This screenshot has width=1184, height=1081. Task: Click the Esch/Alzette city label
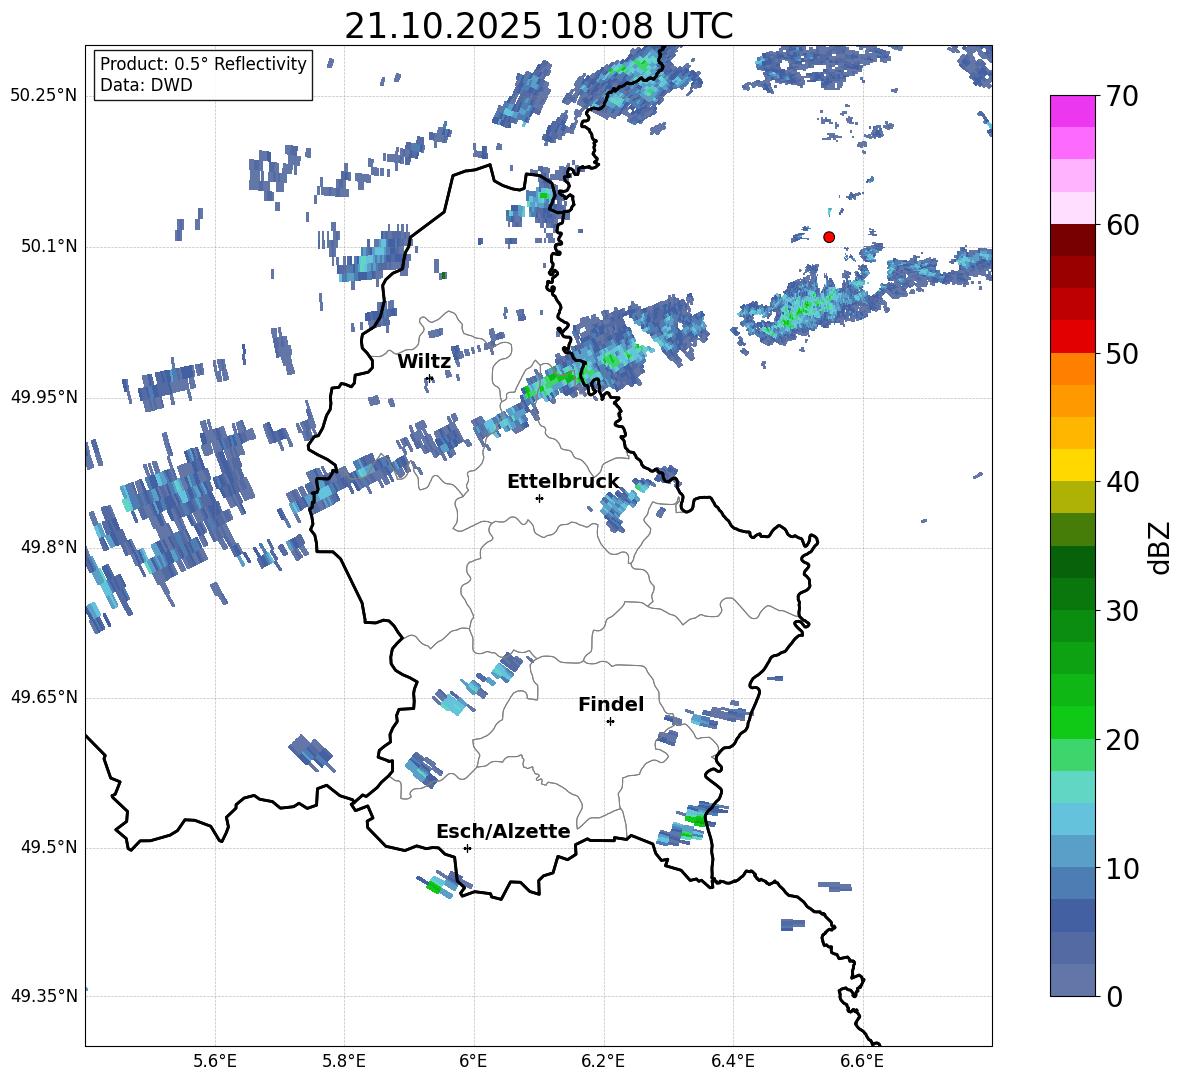coord(503,832)
